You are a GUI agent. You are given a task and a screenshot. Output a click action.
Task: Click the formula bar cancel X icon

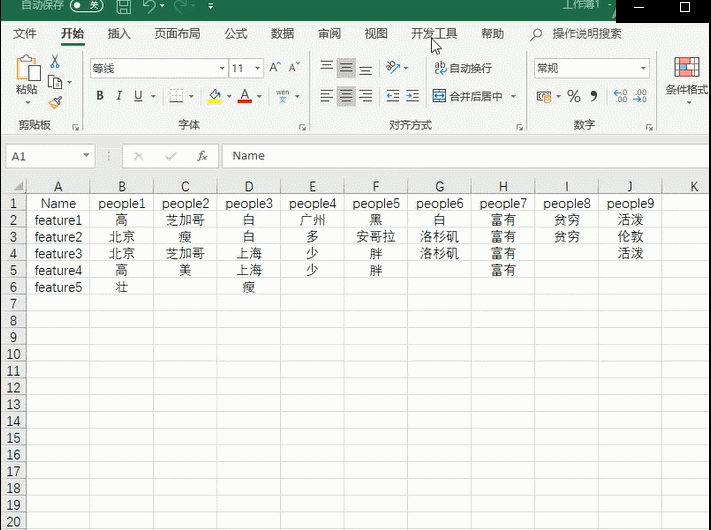click(x=139, y=157)
